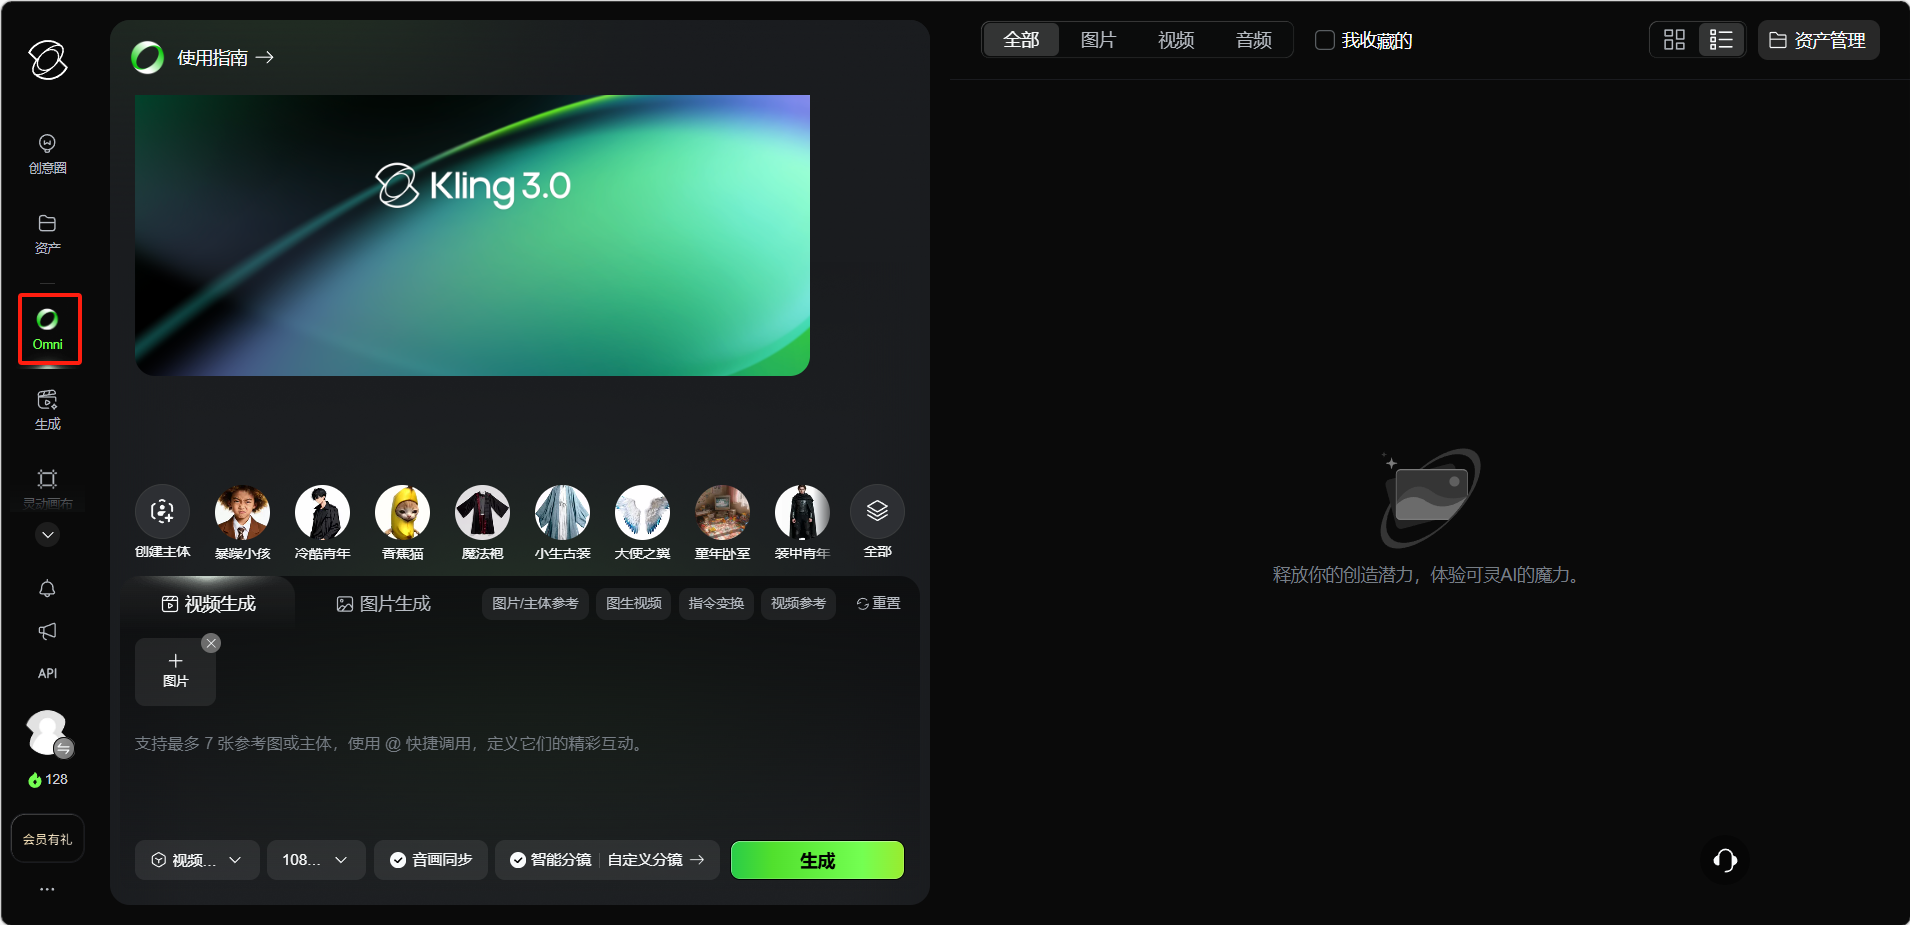
Task: Toggle the 智能分镜 option
Action: click(551, 860)
